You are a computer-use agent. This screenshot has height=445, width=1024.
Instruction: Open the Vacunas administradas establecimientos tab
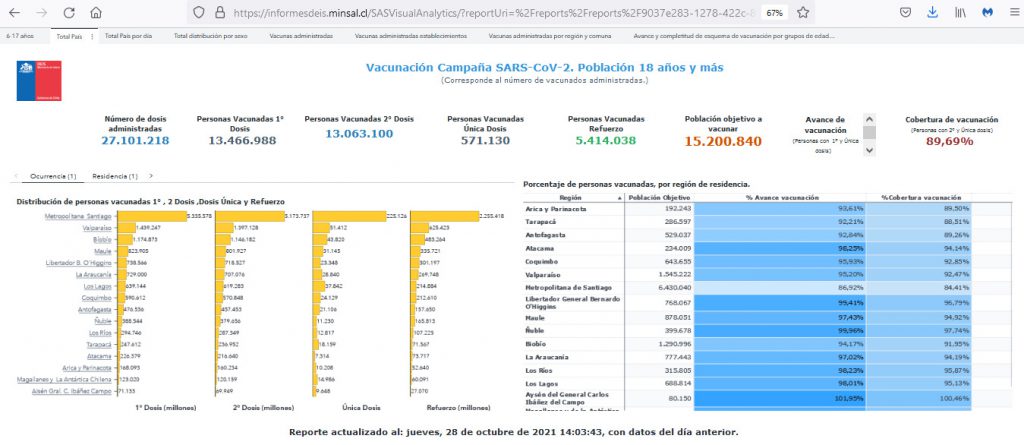tap(411, 37)
